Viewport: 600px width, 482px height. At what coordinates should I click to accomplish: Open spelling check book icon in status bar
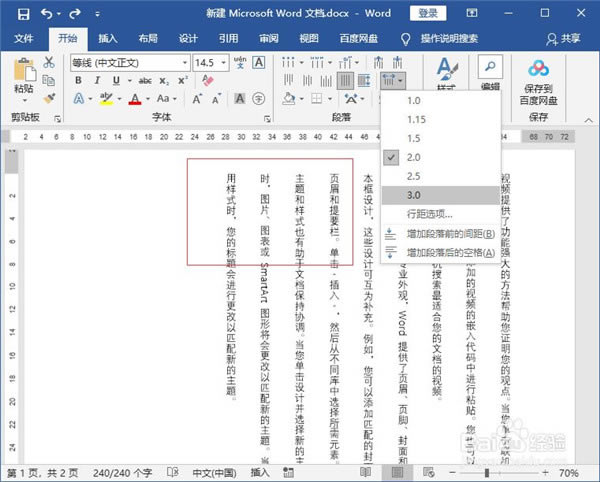pos(173,472)
